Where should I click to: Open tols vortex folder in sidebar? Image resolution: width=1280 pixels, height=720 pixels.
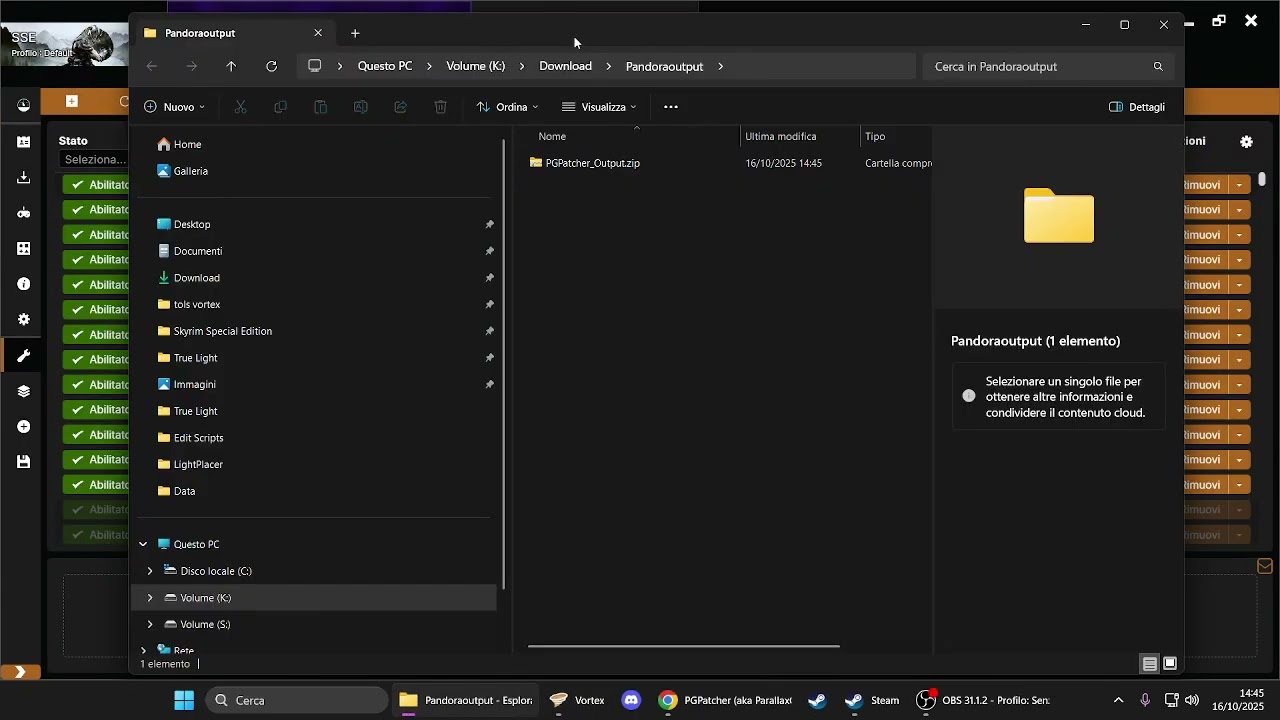tap(189, 305)
